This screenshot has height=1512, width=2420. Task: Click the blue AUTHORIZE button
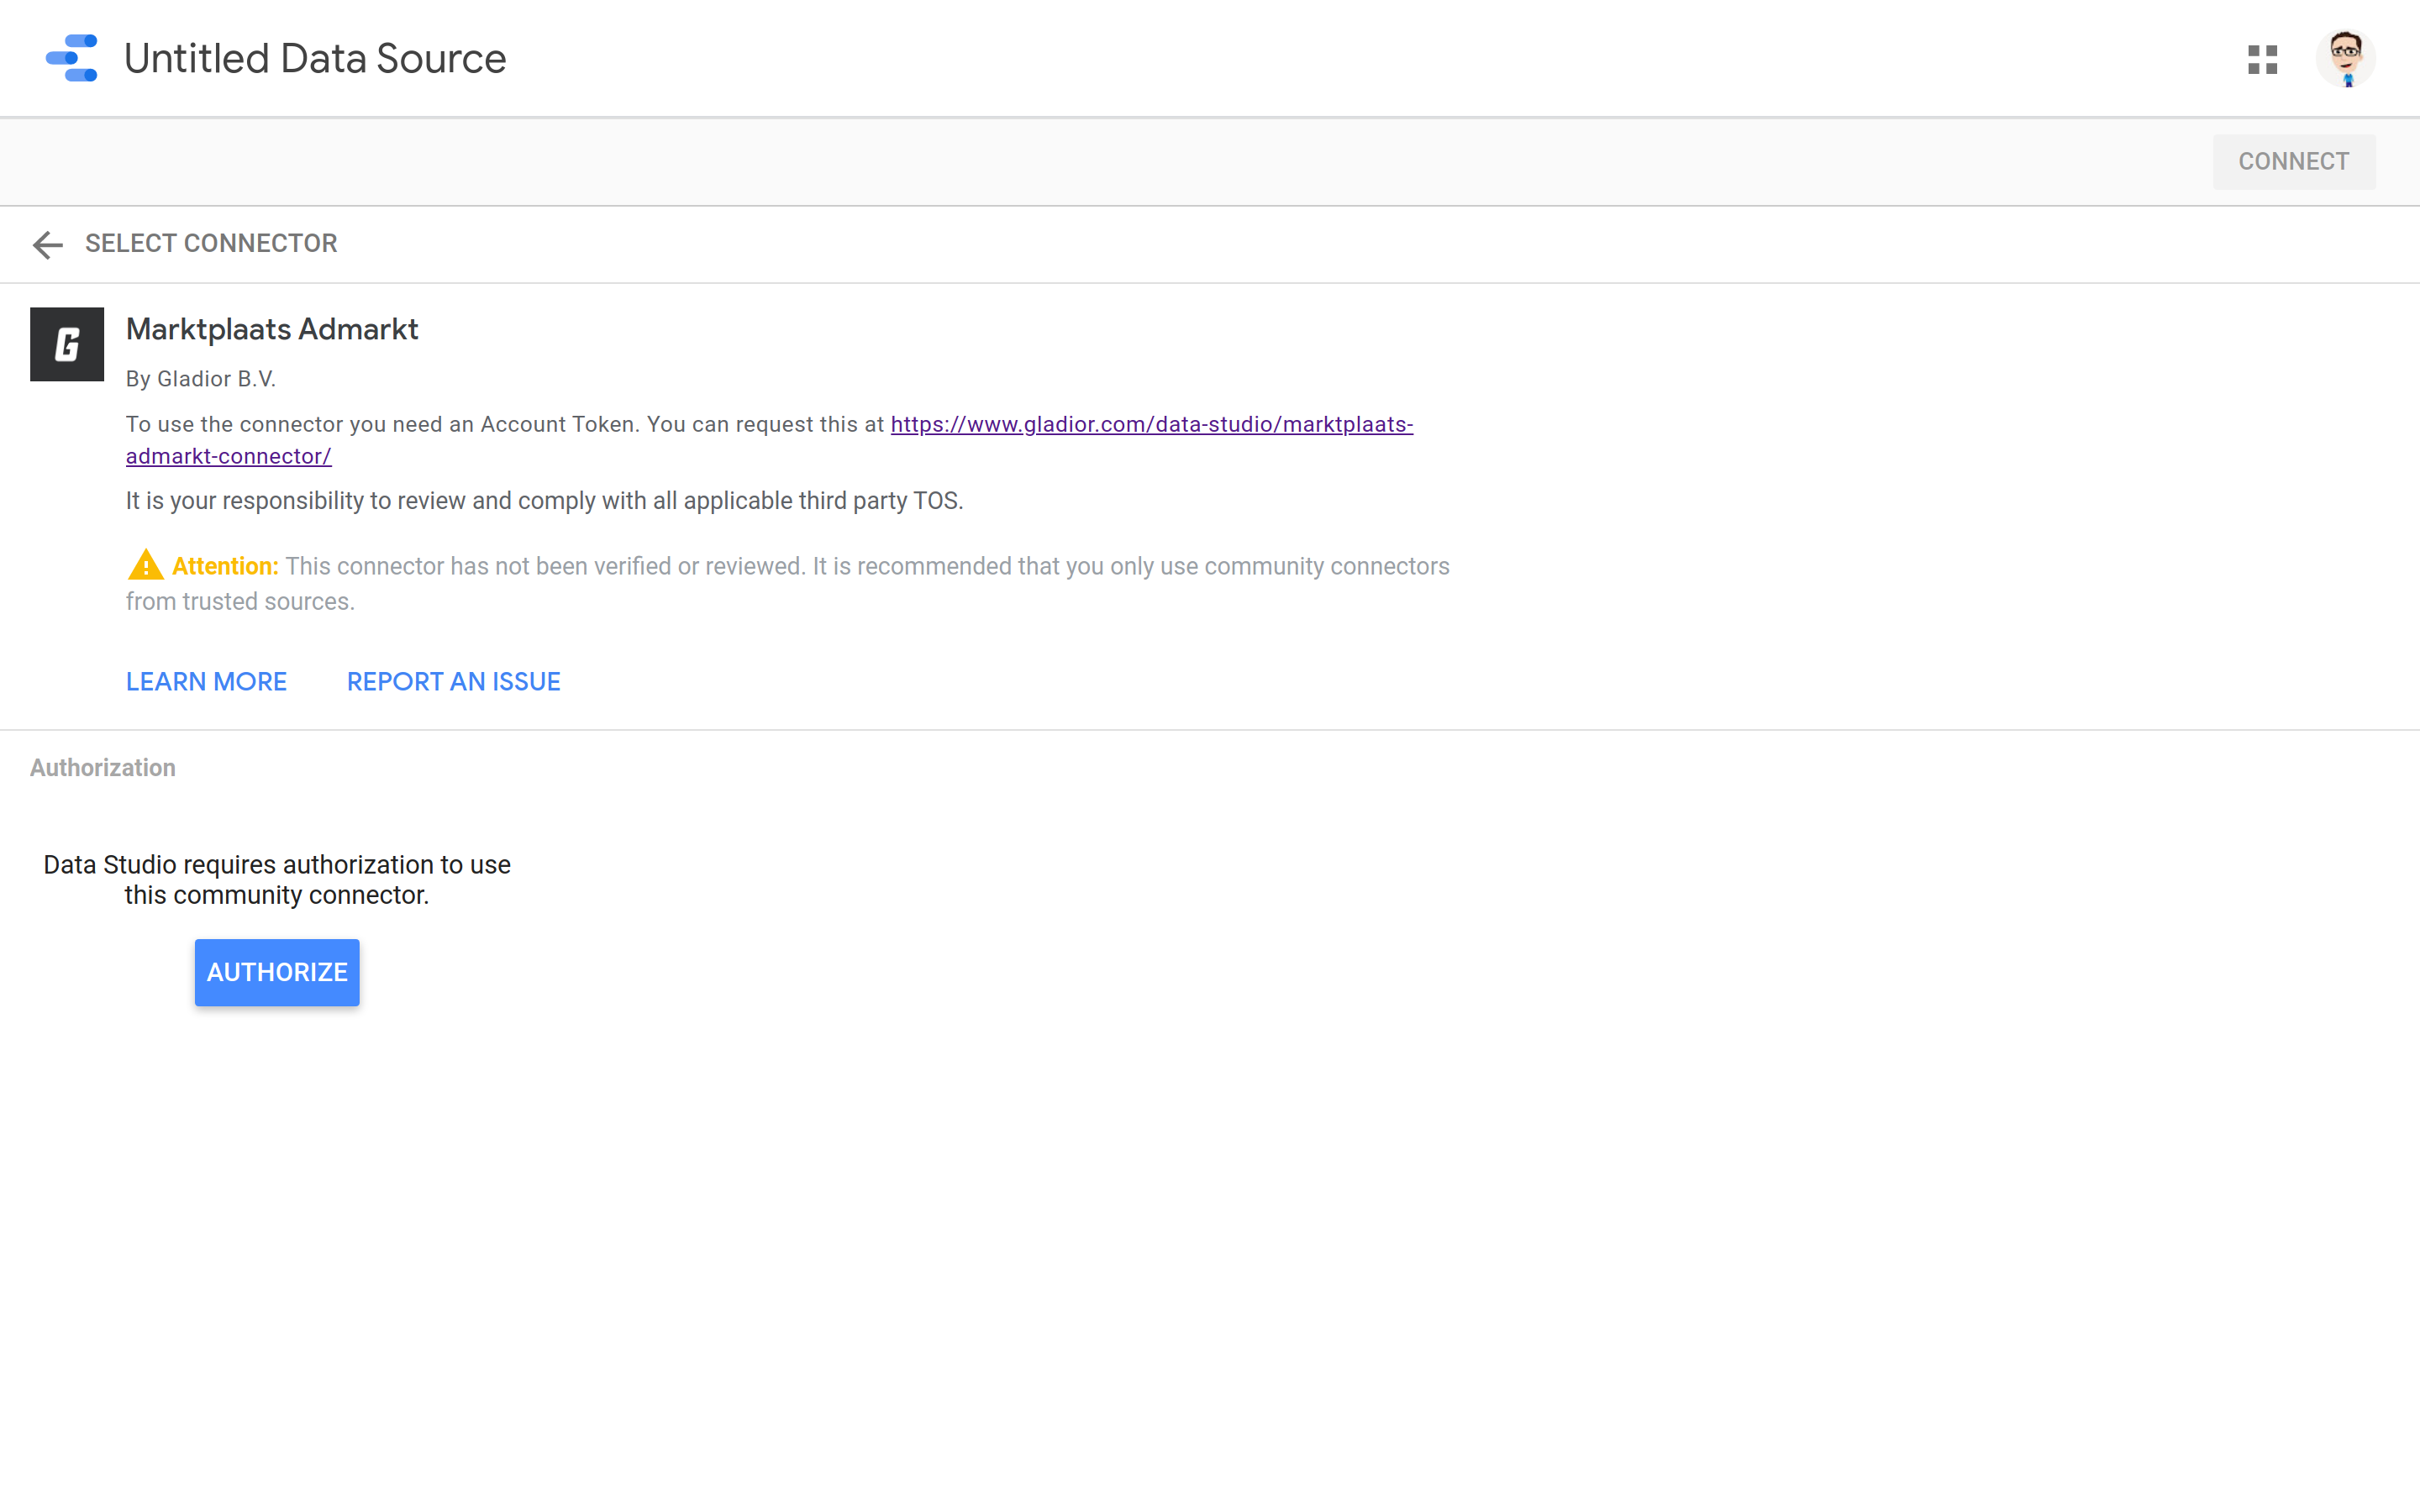tap(277, 972)
